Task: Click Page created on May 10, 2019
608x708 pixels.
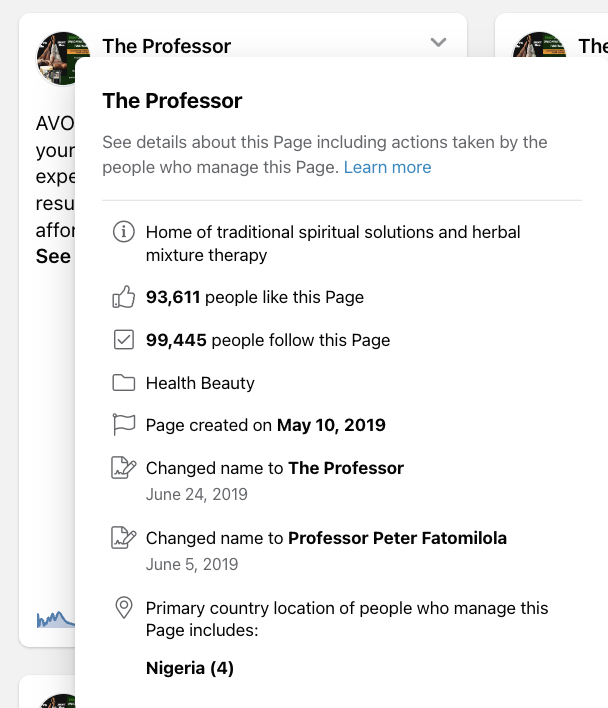Action: pyautogui.click(x=265, y=425)
